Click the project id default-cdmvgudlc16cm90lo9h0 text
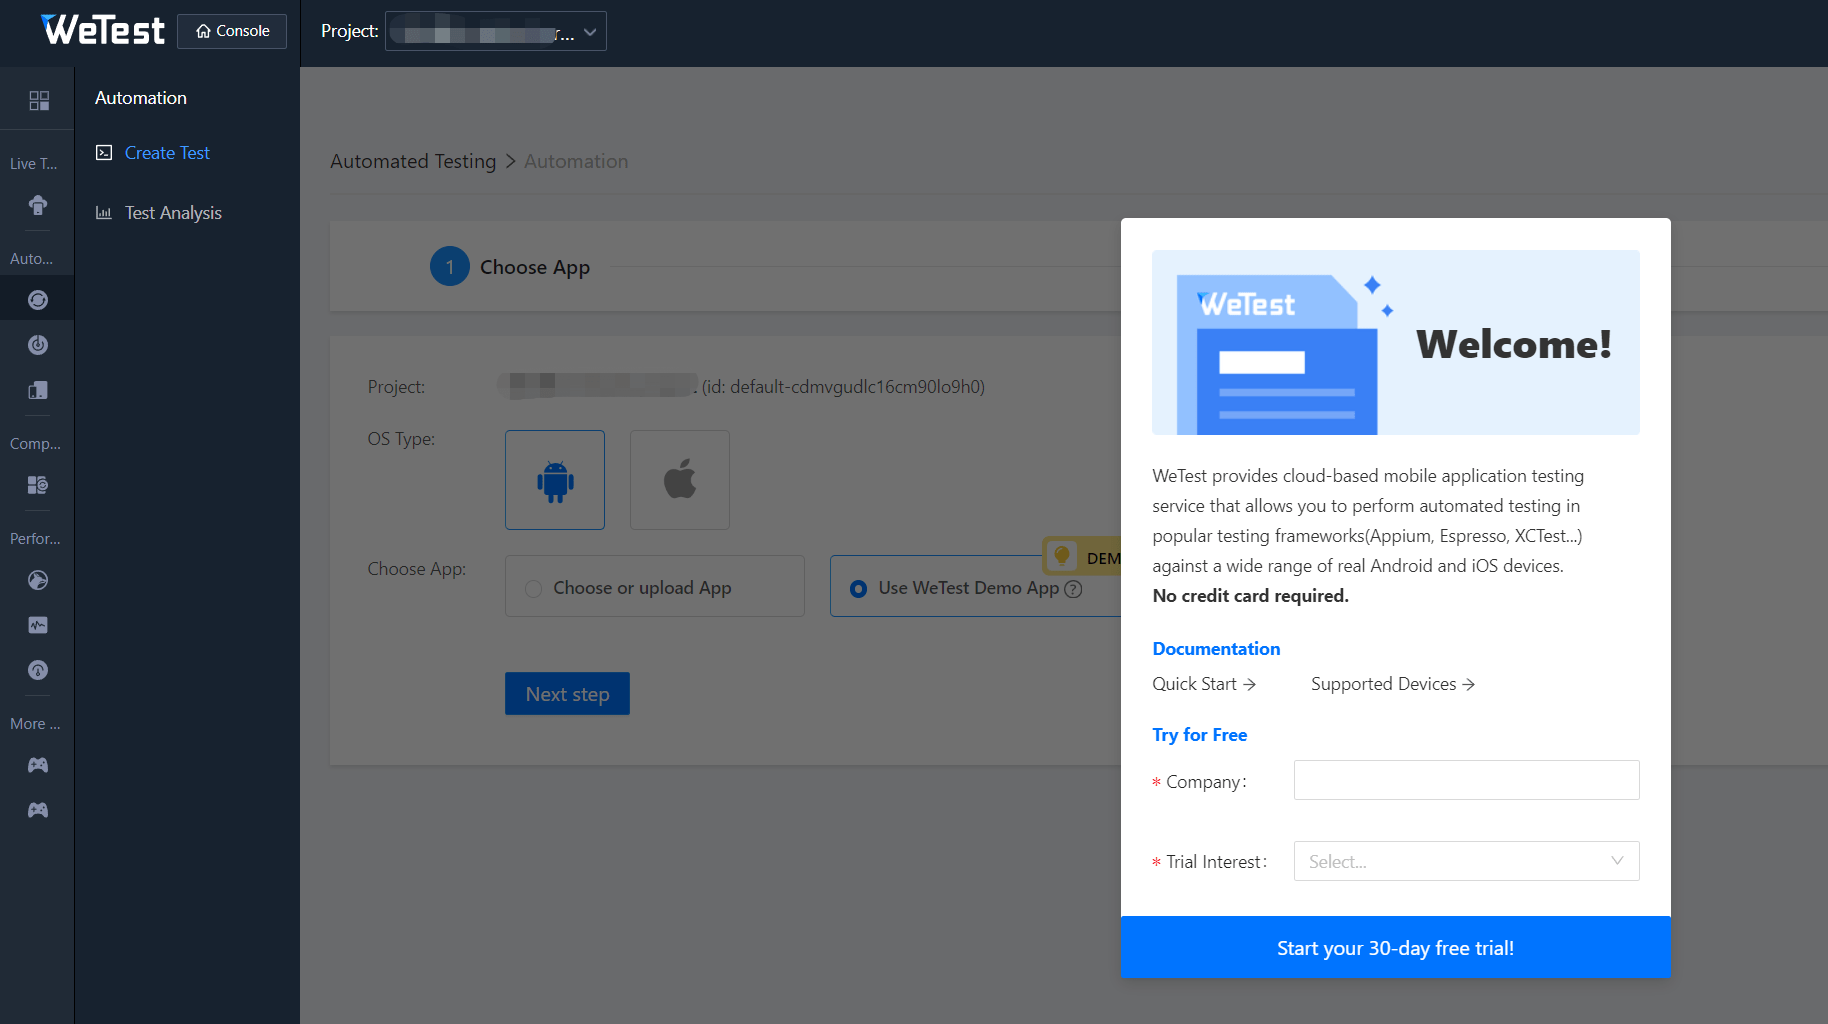This screenshot has height=1024, width=1828. tap(843, 387)
